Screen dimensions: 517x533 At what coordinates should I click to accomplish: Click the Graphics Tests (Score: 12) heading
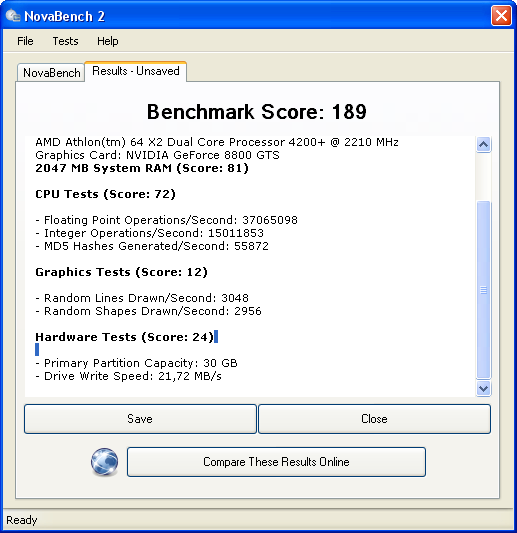(x=121, y=272)
